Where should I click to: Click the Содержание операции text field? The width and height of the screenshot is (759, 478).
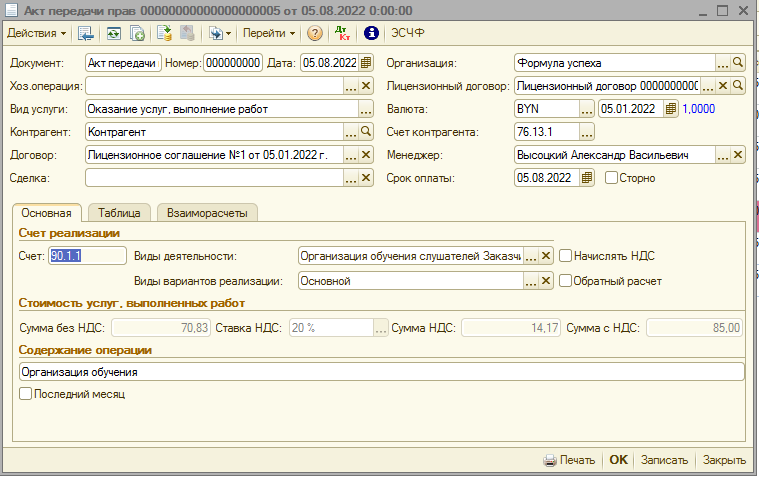380,371
